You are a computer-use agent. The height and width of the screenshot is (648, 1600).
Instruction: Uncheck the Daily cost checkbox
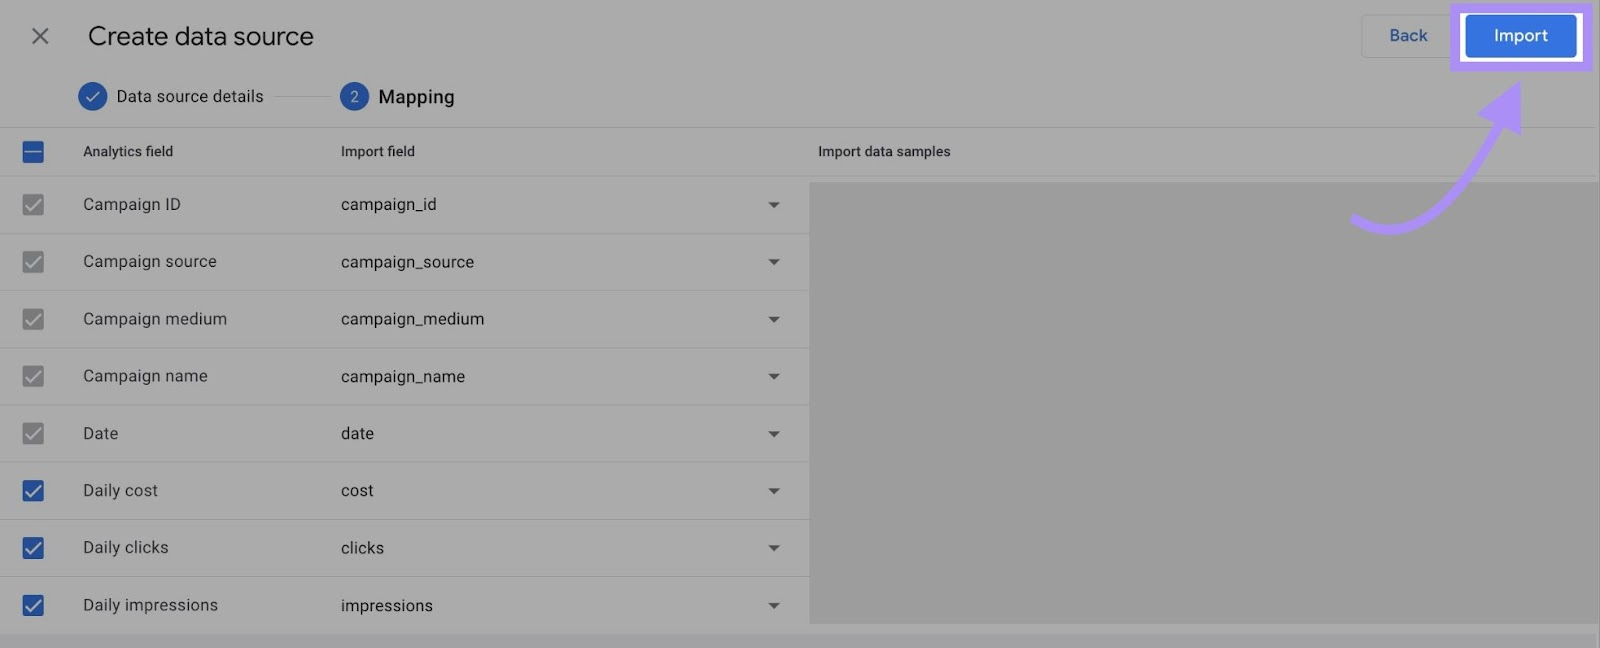34,491
